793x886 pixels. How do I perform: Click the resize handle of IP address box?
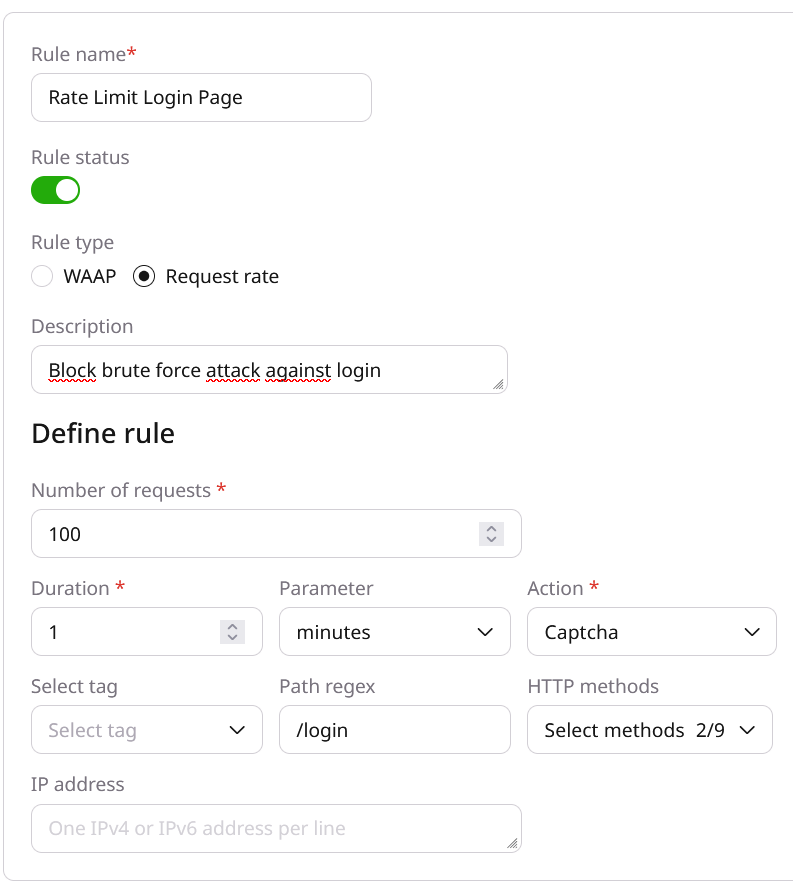coord(512,843)
